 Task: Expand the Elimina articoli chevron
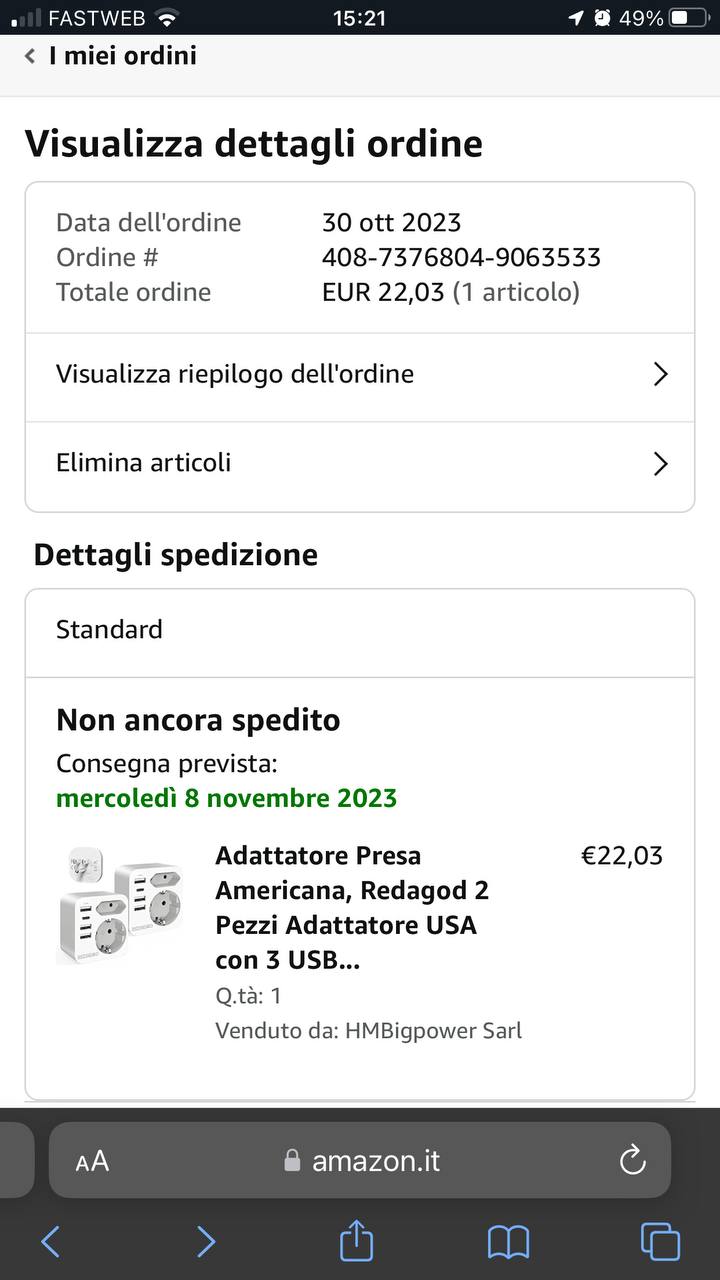[x=660, y=464]
